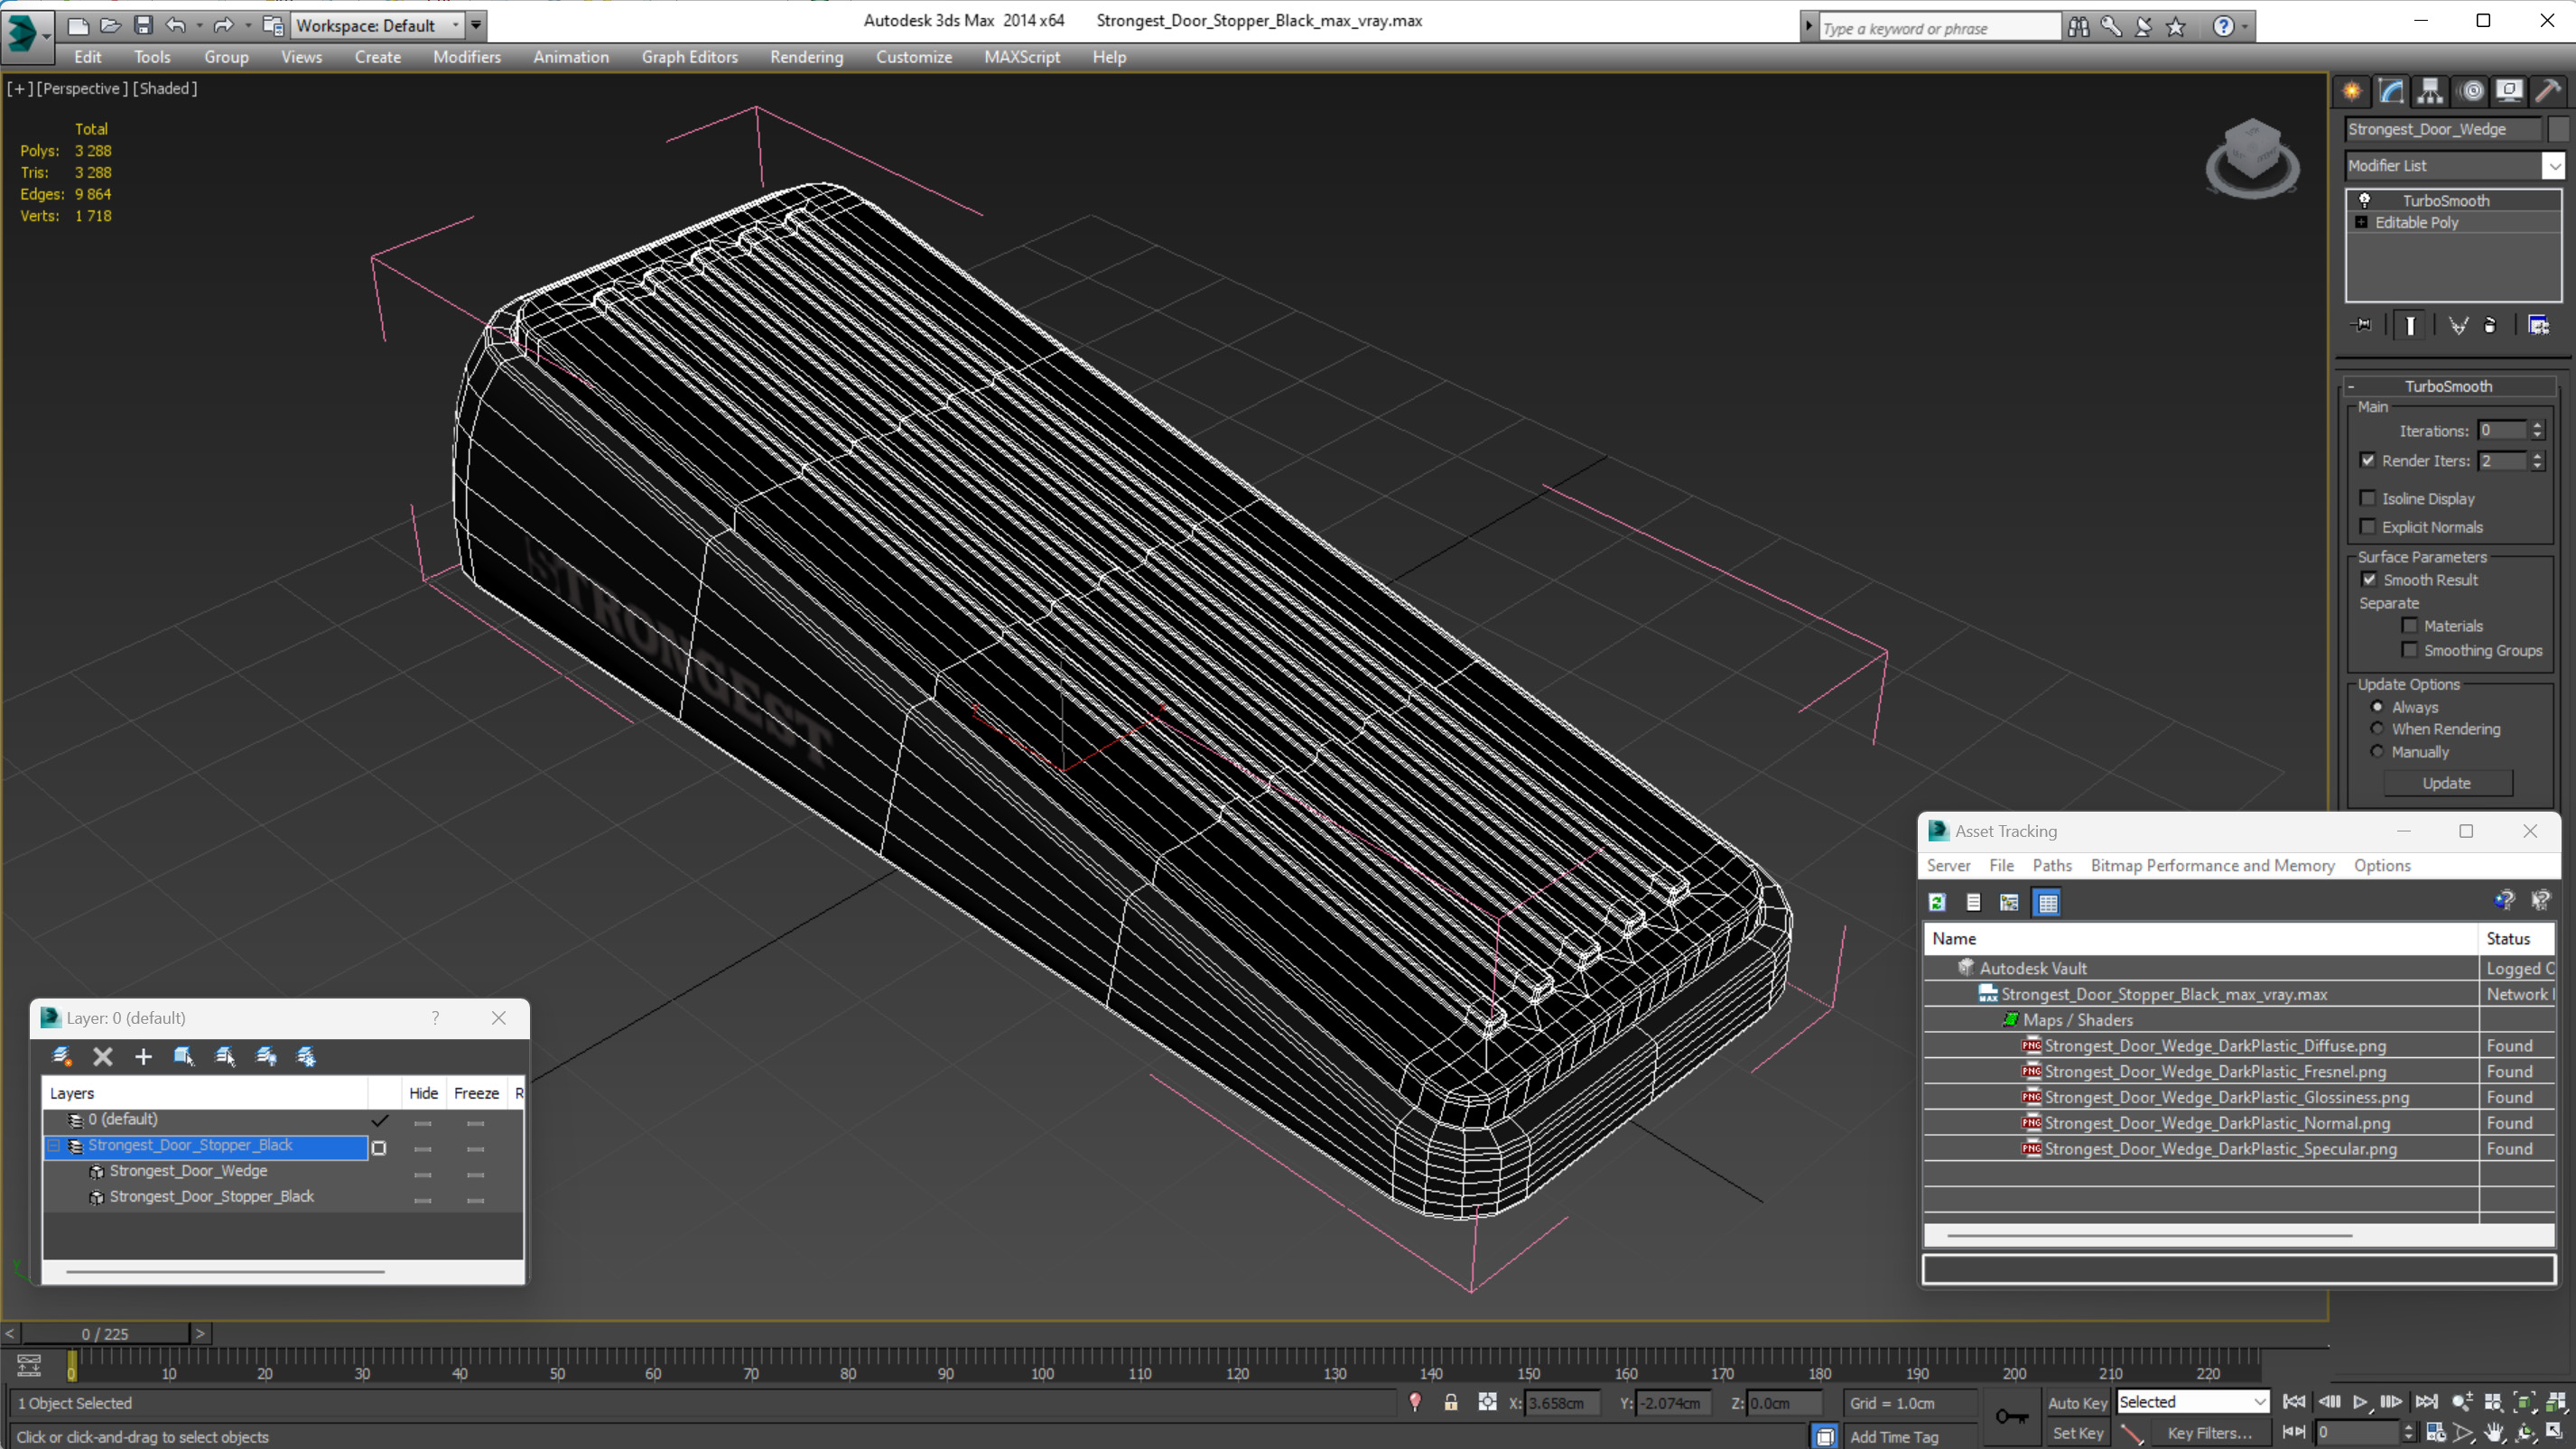Click the time slider 0 / 225
Screen dimensions: 2576x1449
(x=105, y=1334)
